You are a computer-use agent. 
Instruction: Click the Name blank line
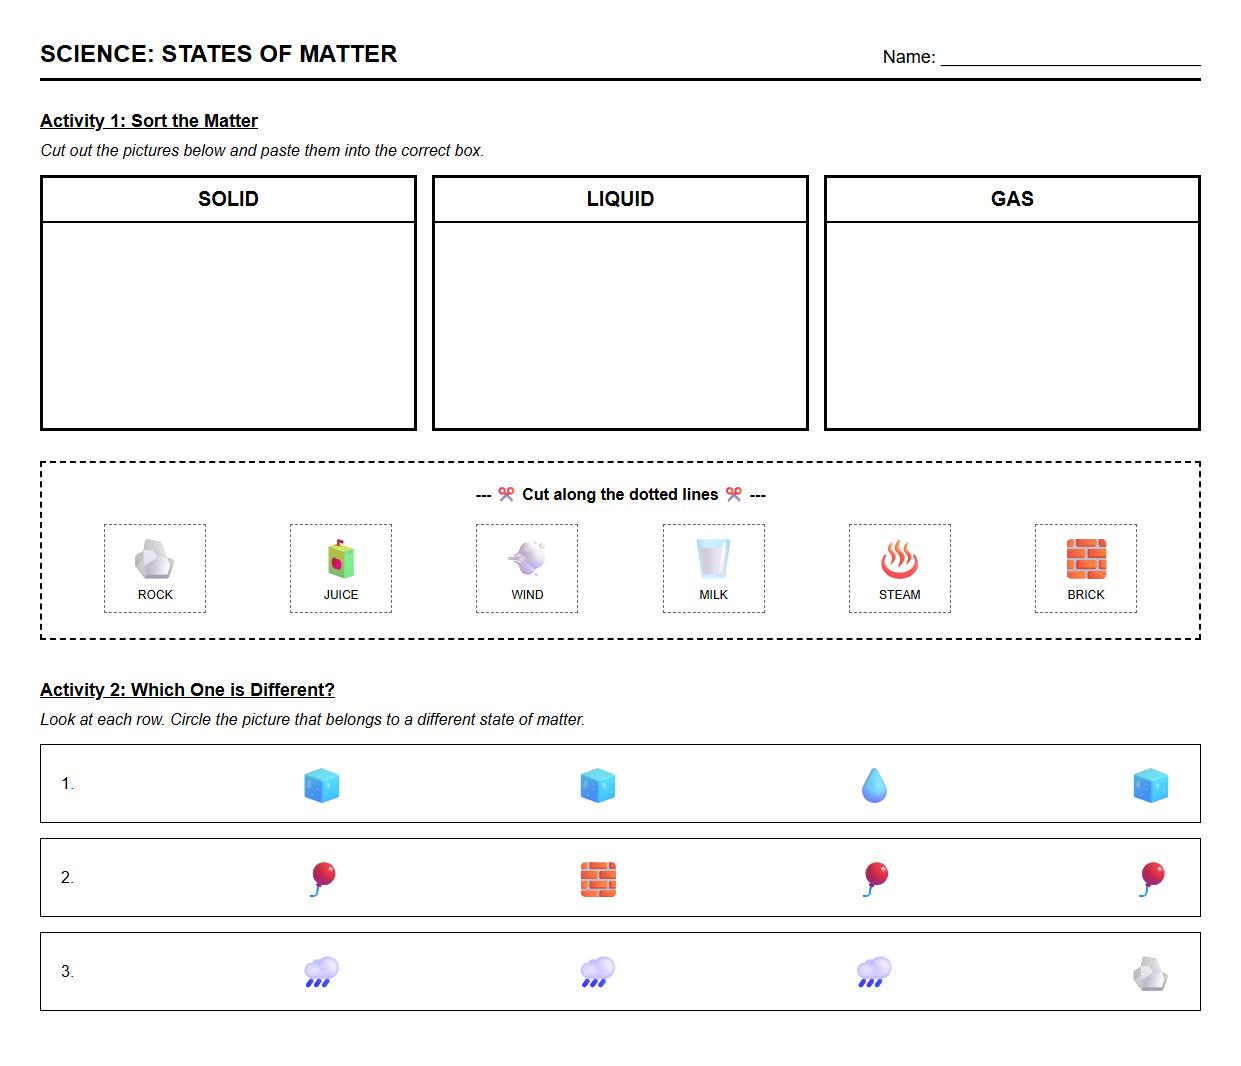1070,57
